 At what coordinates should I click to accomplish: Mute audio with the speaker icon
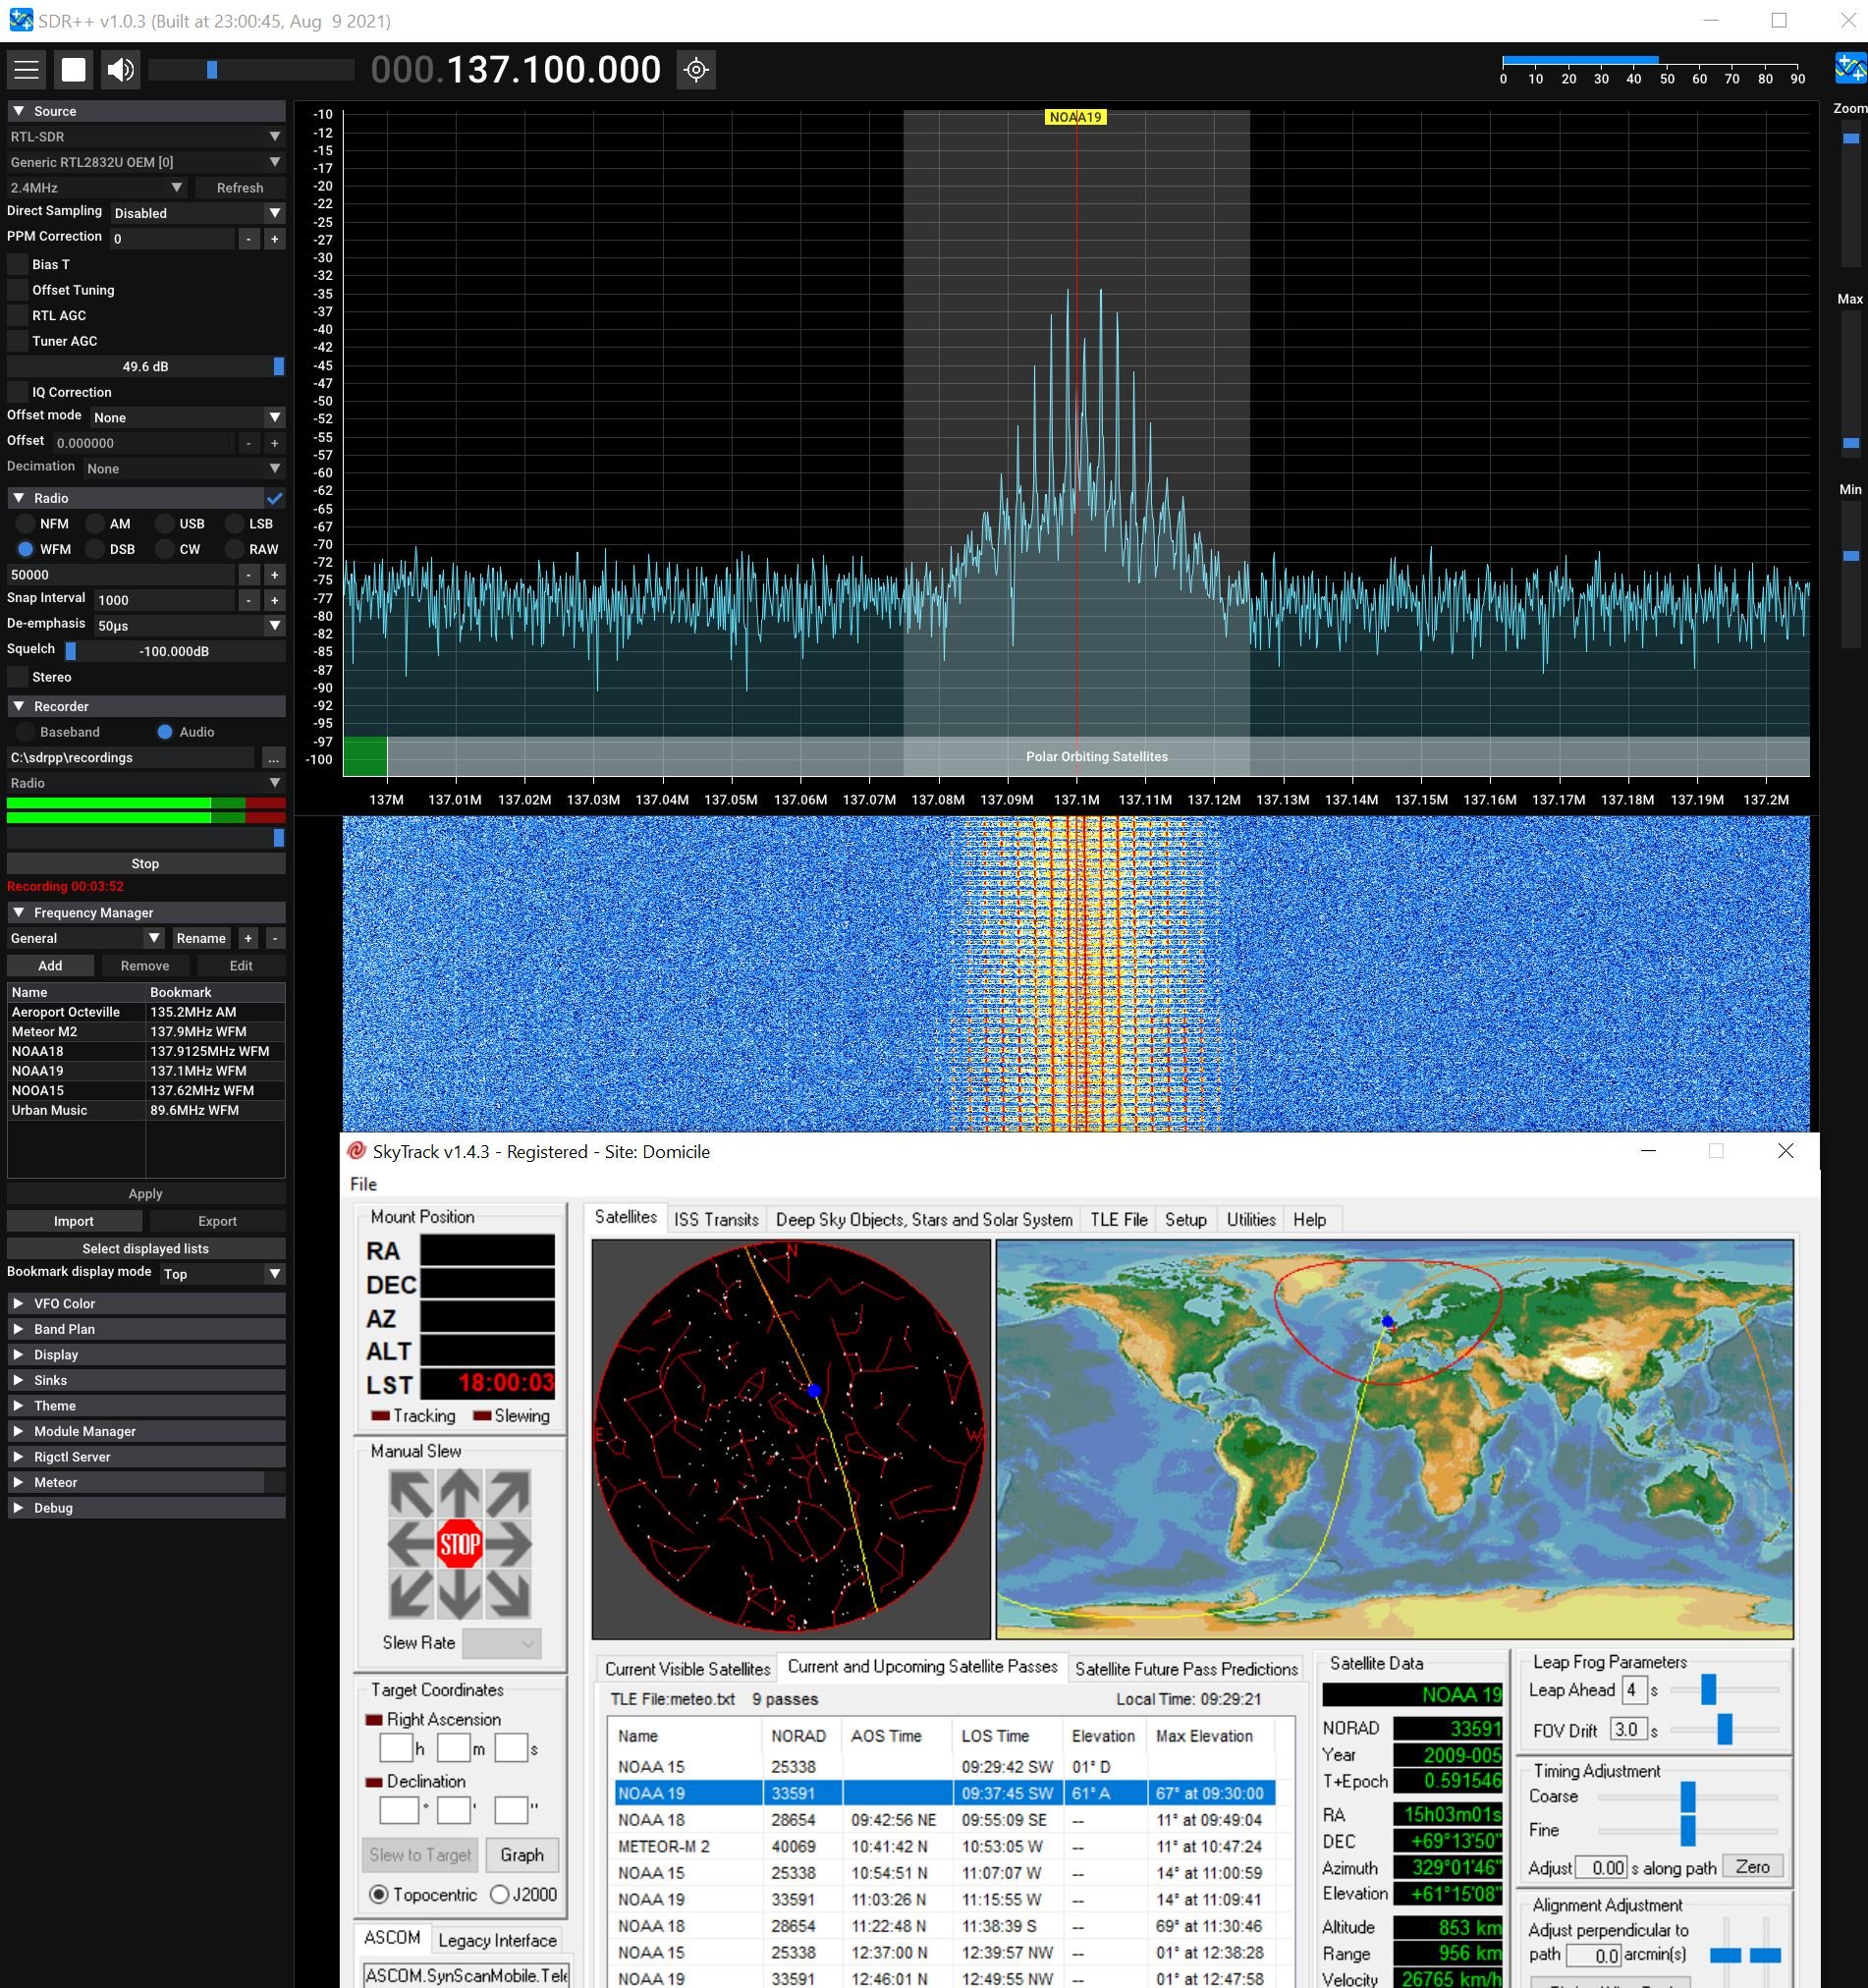(121, 70)
